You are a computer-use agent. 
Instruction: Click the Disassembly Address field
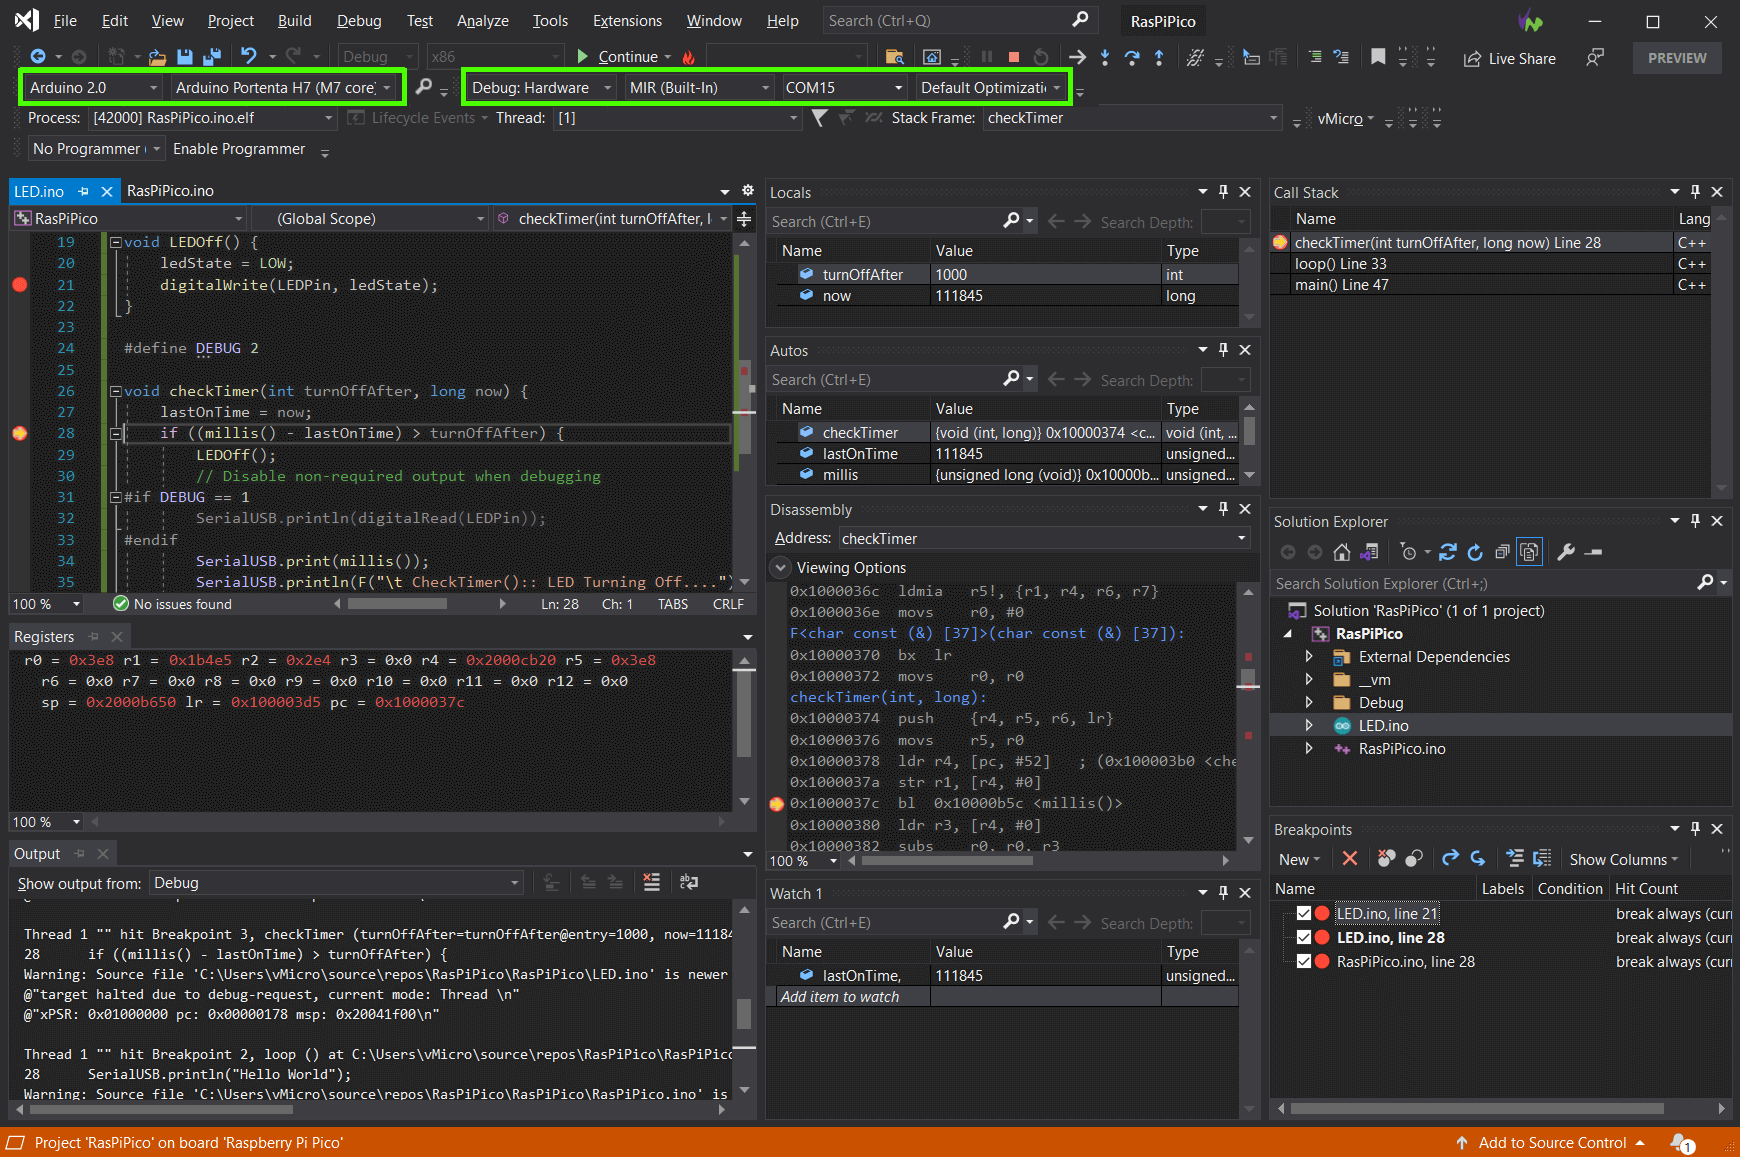click(1044, 538)
